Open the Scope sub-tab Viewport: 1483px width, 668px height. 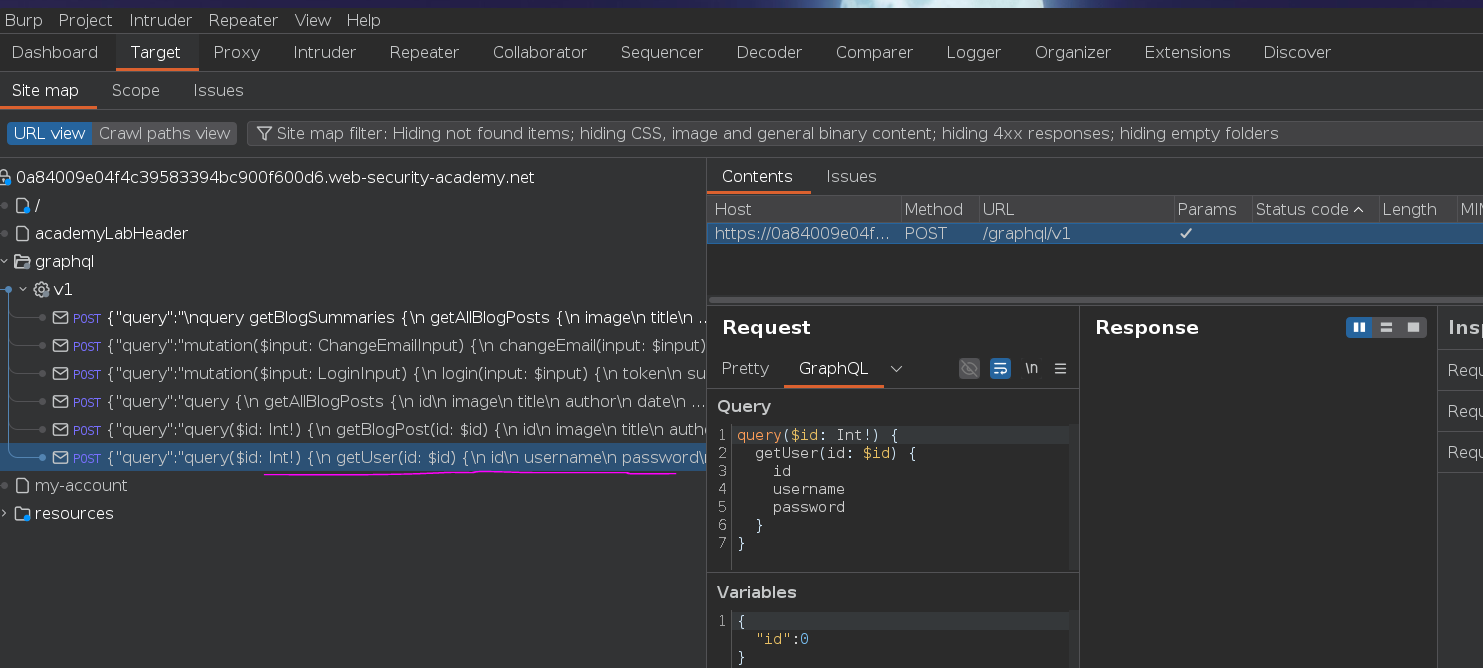[136, 90]
